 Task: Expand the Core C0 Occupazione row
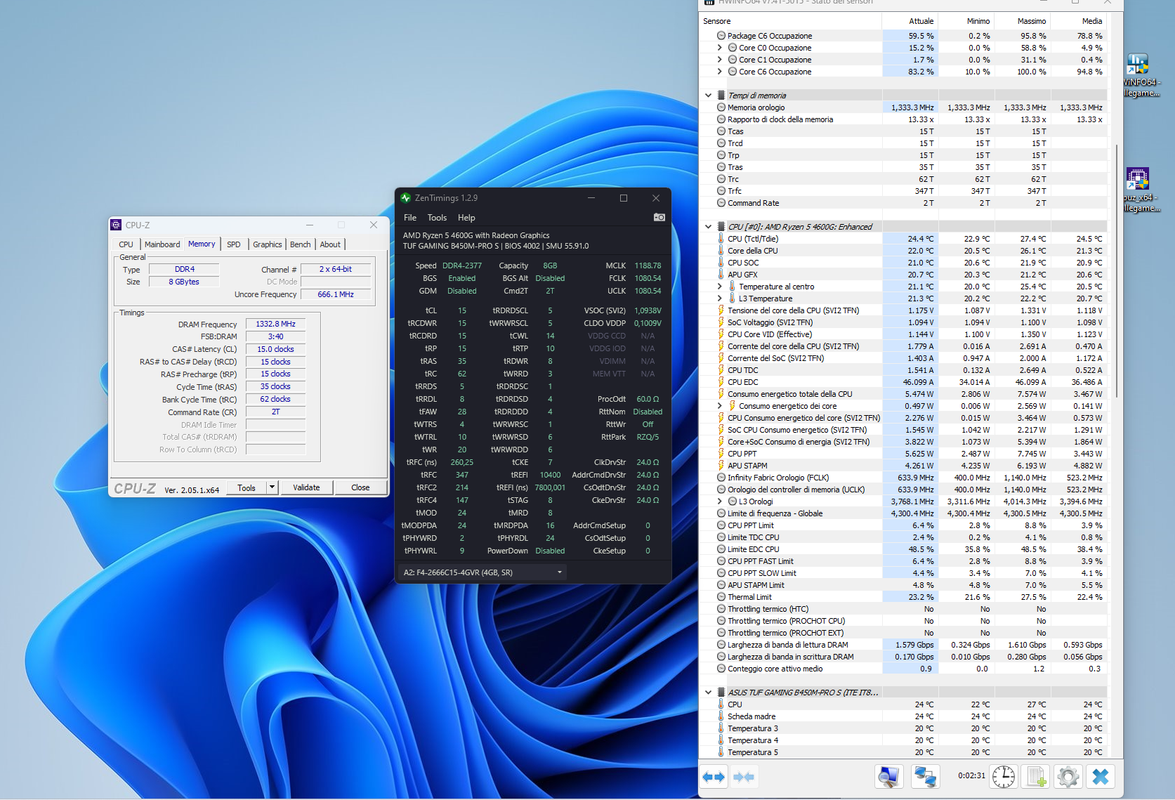click(x=719, y=47)
